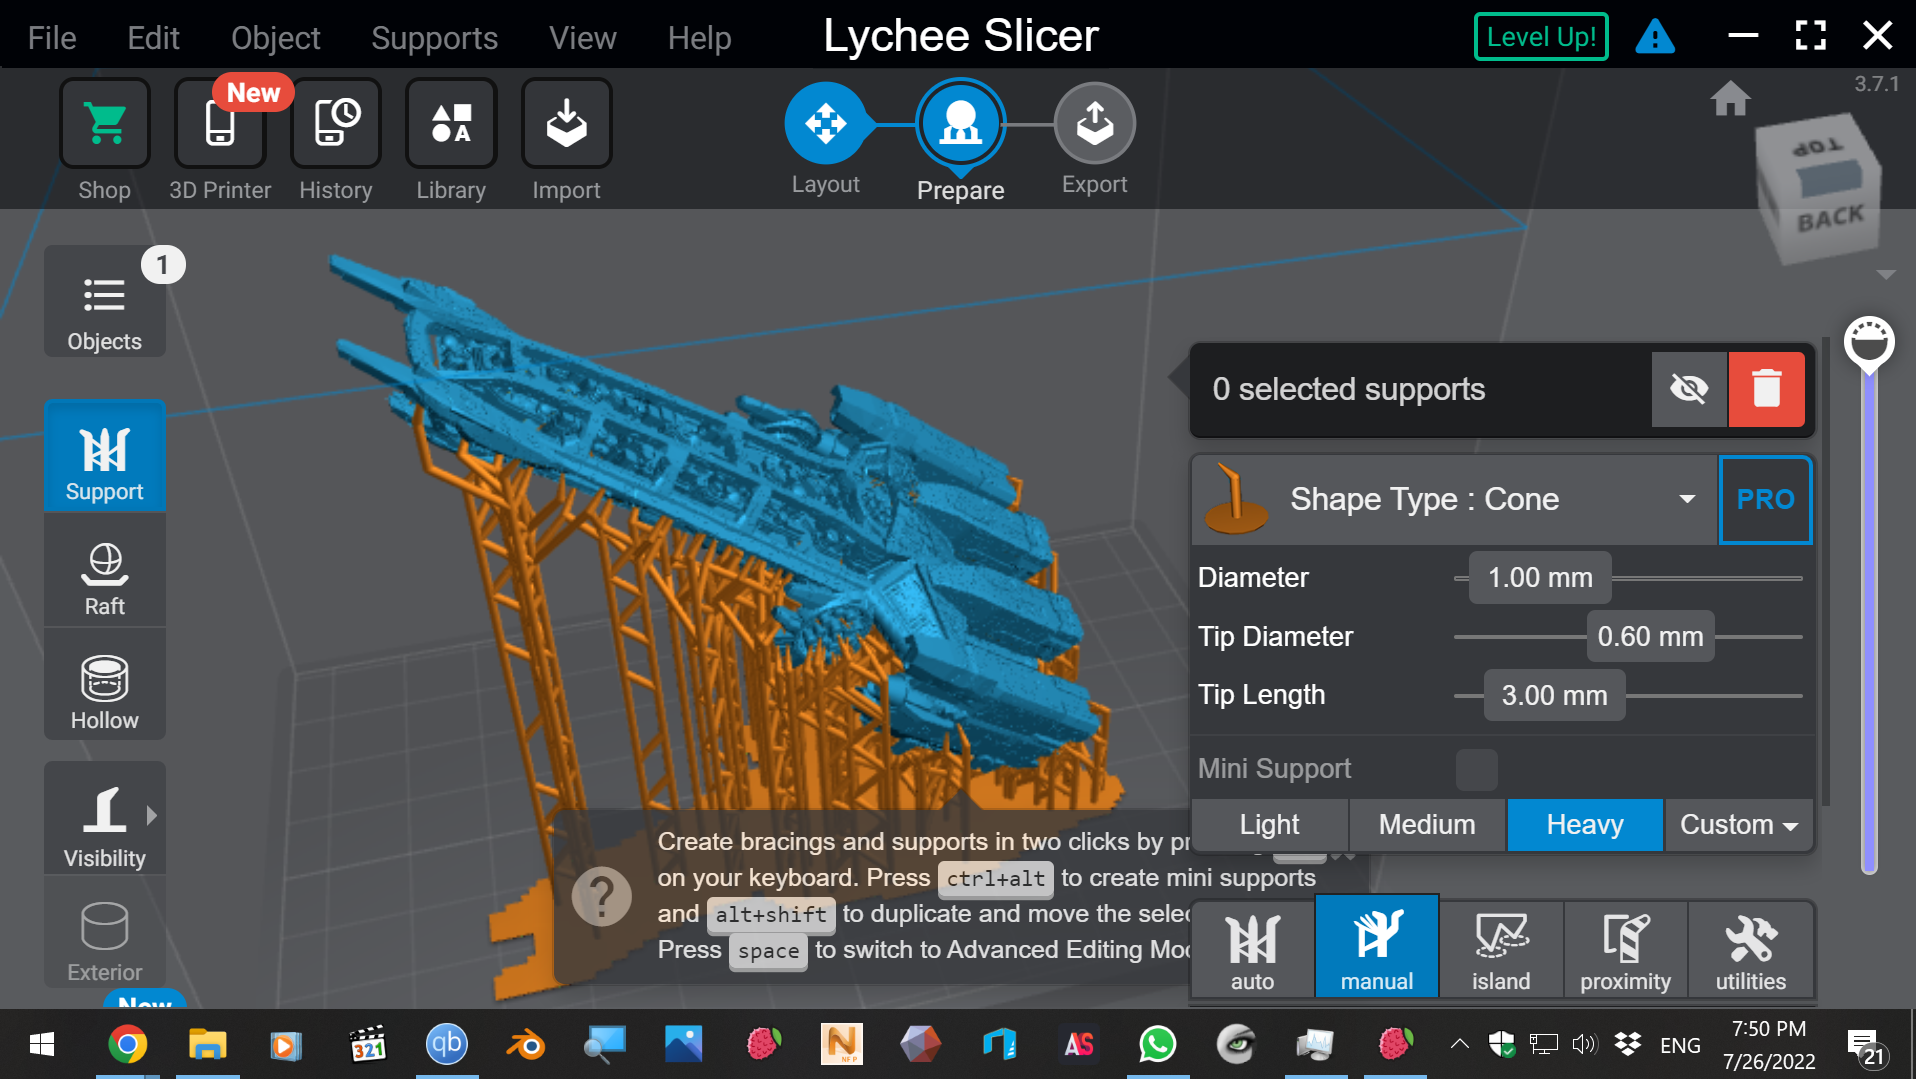Open the Windows Start menu
1916x1079 pixels.
tap(41, 1045)
